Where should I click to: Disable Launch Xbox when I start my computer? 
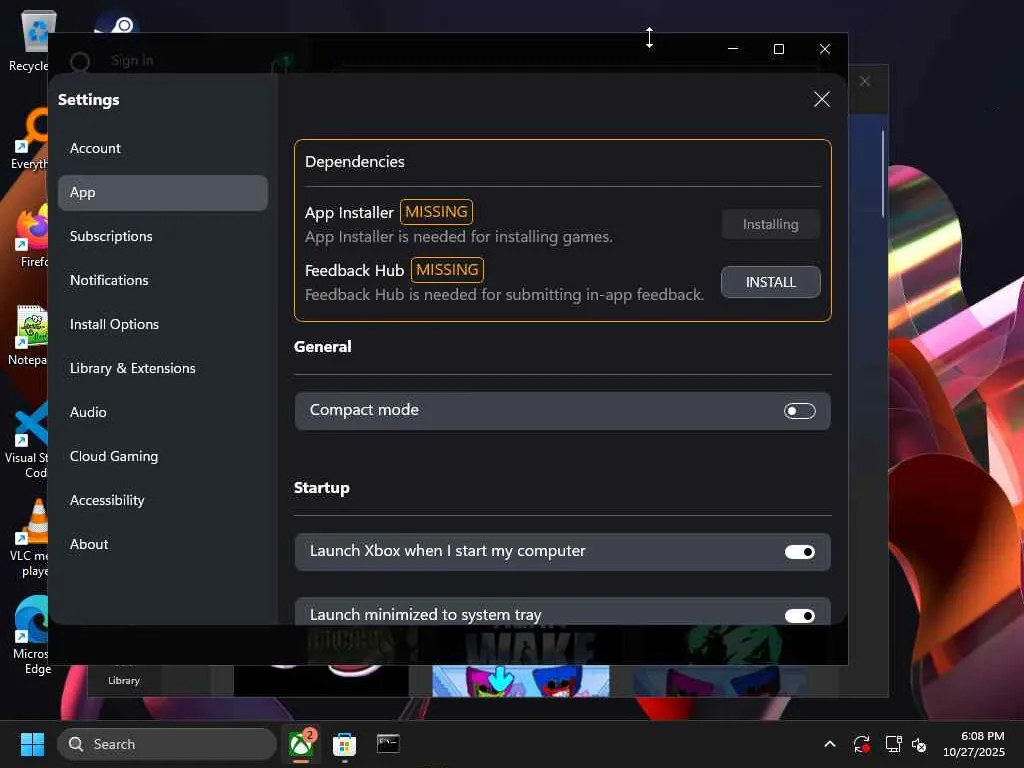coord(799,552)
